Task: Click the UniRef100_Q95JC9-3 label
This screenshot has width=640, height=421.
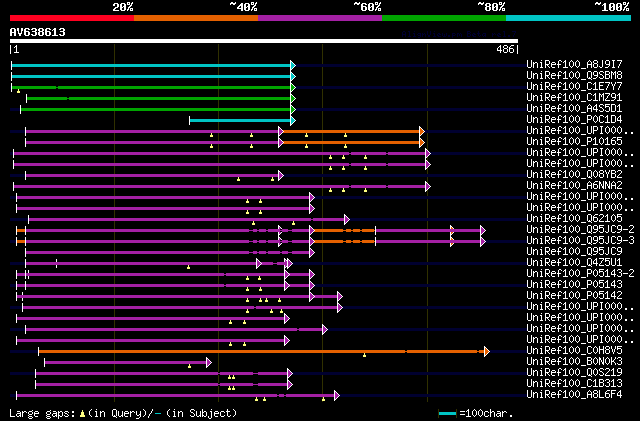Action: [x=580, y=241]
